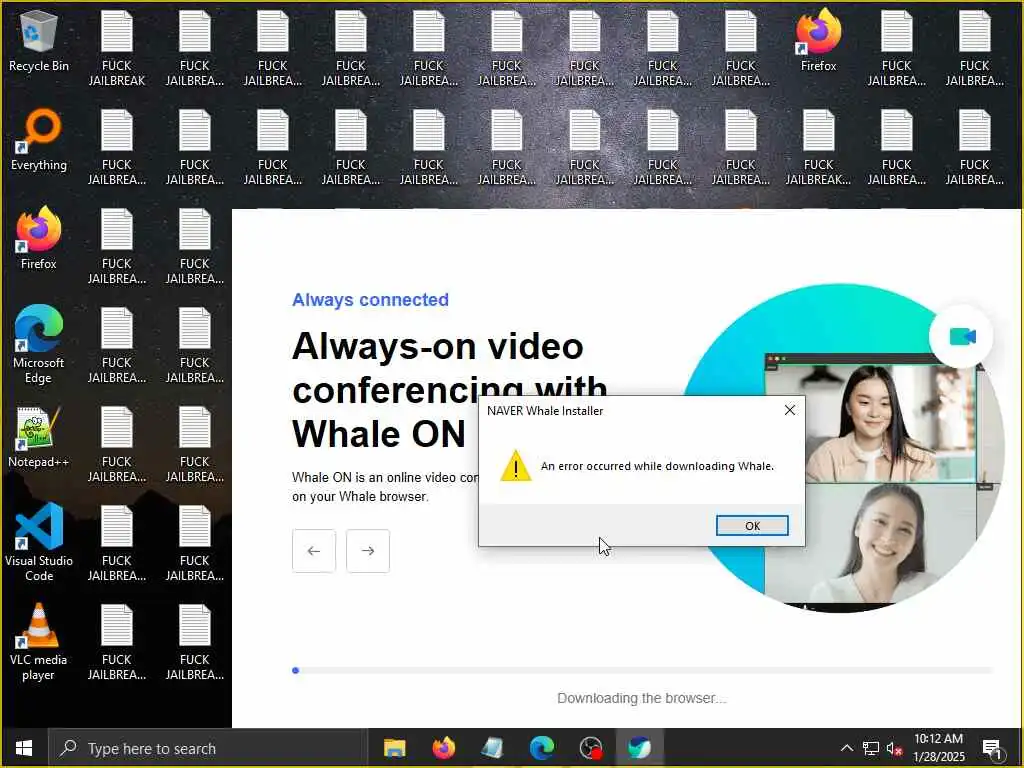1024x768 pixels.
Task: Click the 'Always connected' blue heading
Action: point(370,300)
